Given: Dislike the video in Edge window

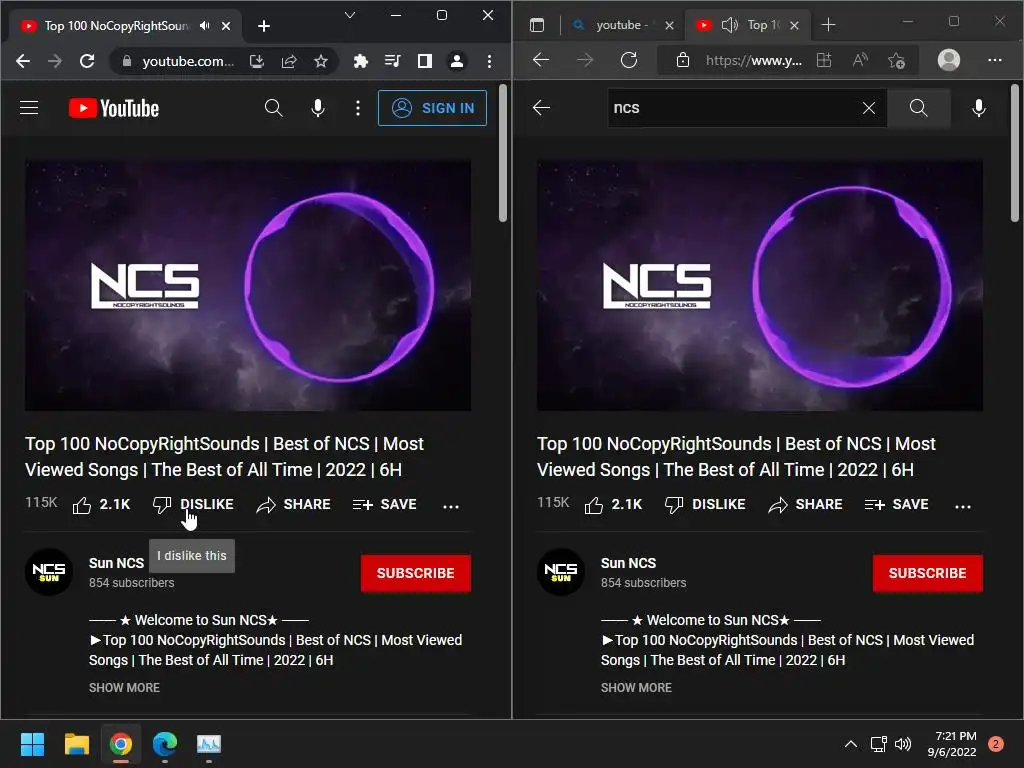Looking at the screenshot, I should 705,505.
